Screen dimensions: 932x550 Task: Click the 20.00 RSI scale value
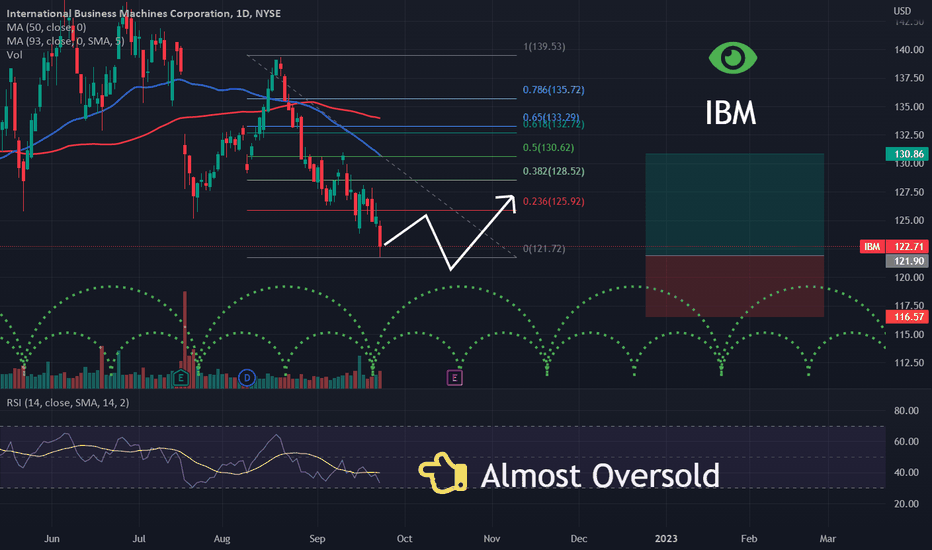[906, 503]
